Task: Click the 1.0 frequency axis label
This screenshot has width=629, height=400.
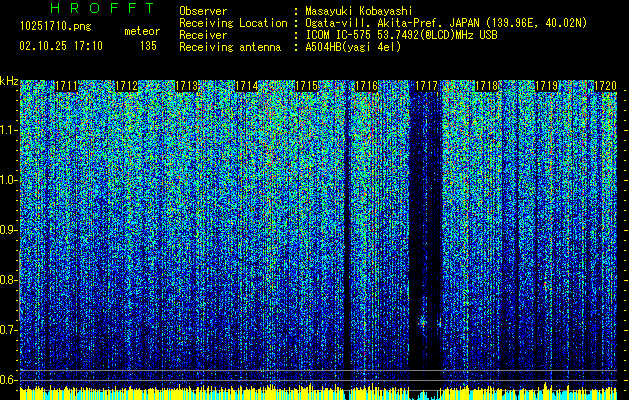Action: click(x=8, y=180)
